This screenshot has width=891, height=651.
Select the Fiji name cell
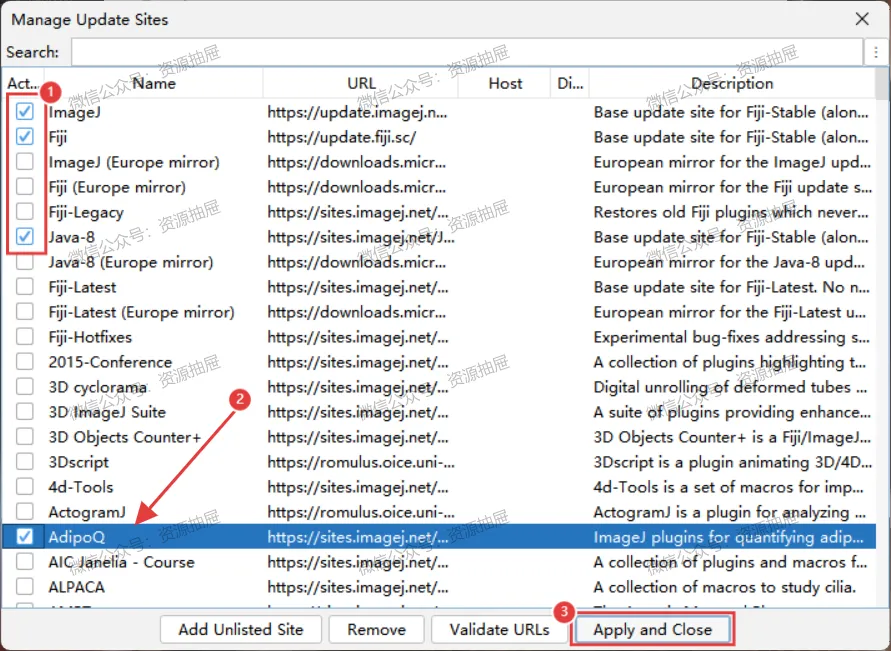(x=153, y=137)
